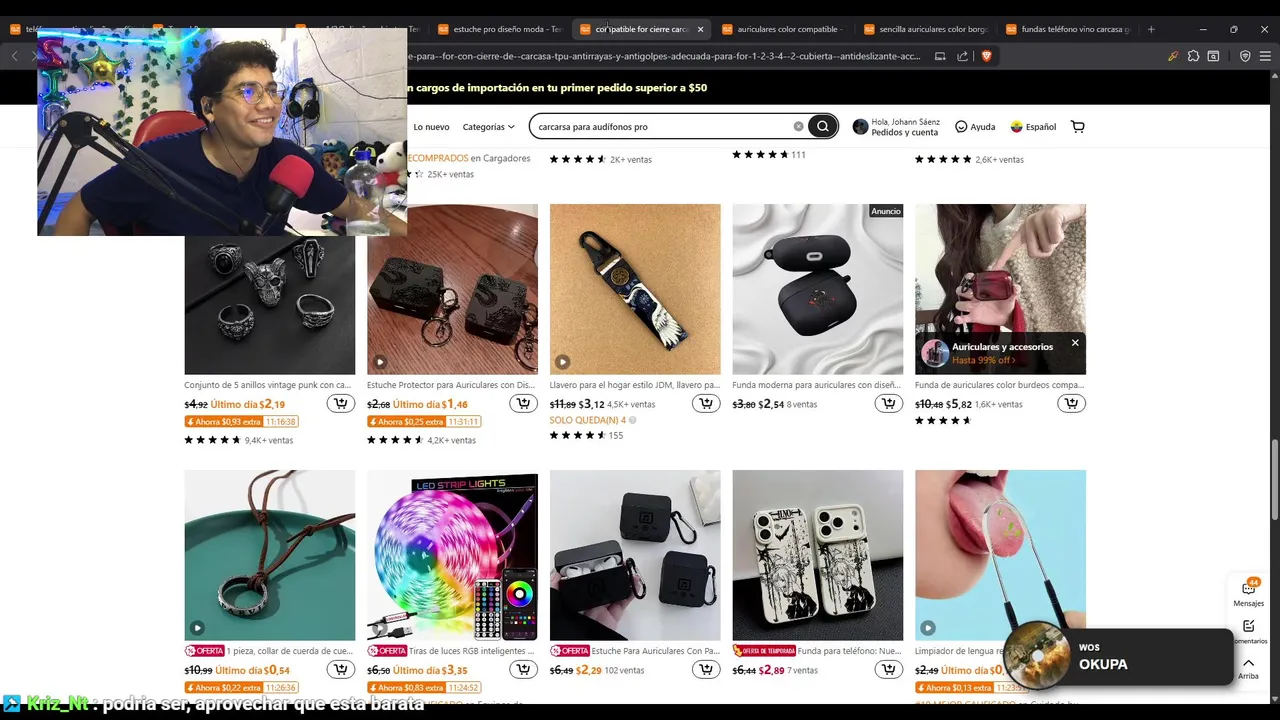
Task: Click the search input field
Action: pyautogui.click(x=662, y=126)
